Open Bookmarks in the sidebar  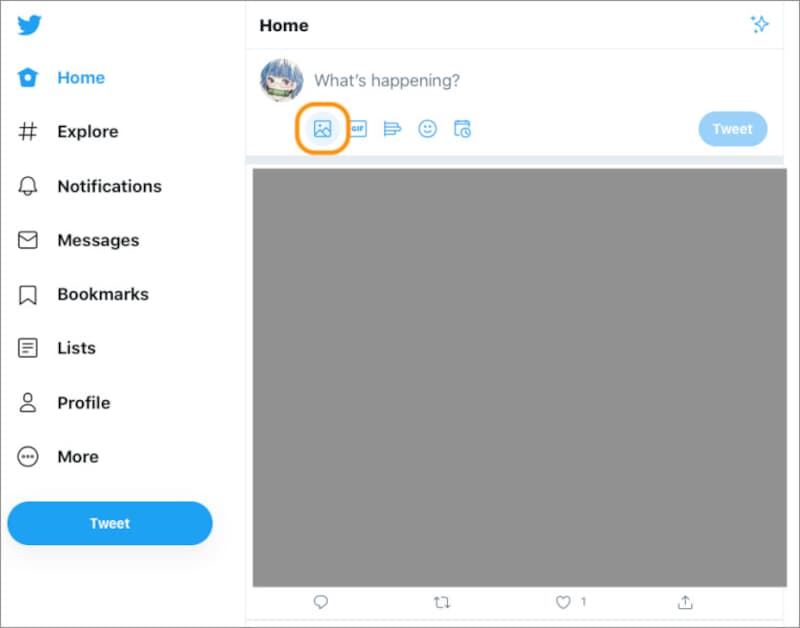tap(102, 294)
